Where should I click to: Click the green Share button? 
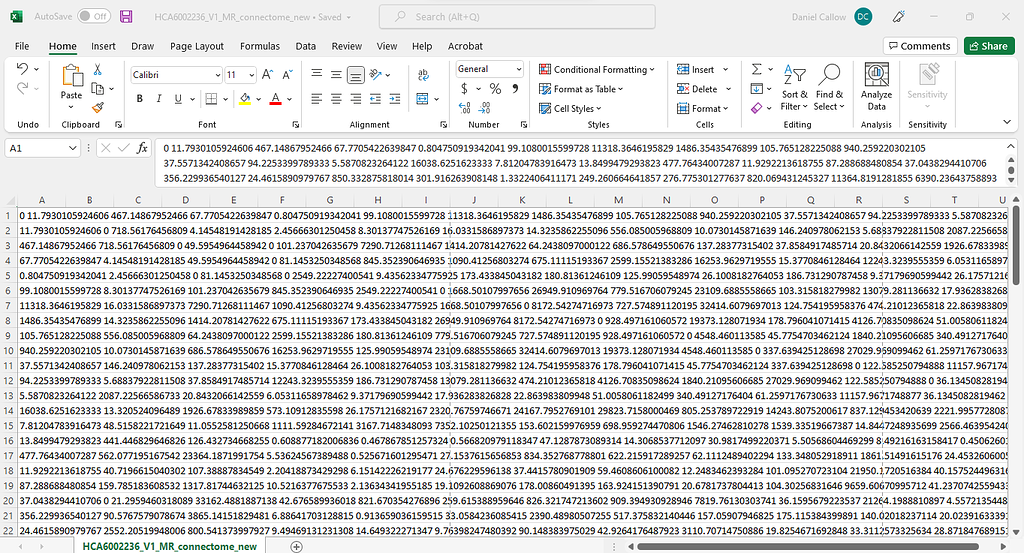coord(988,46)
